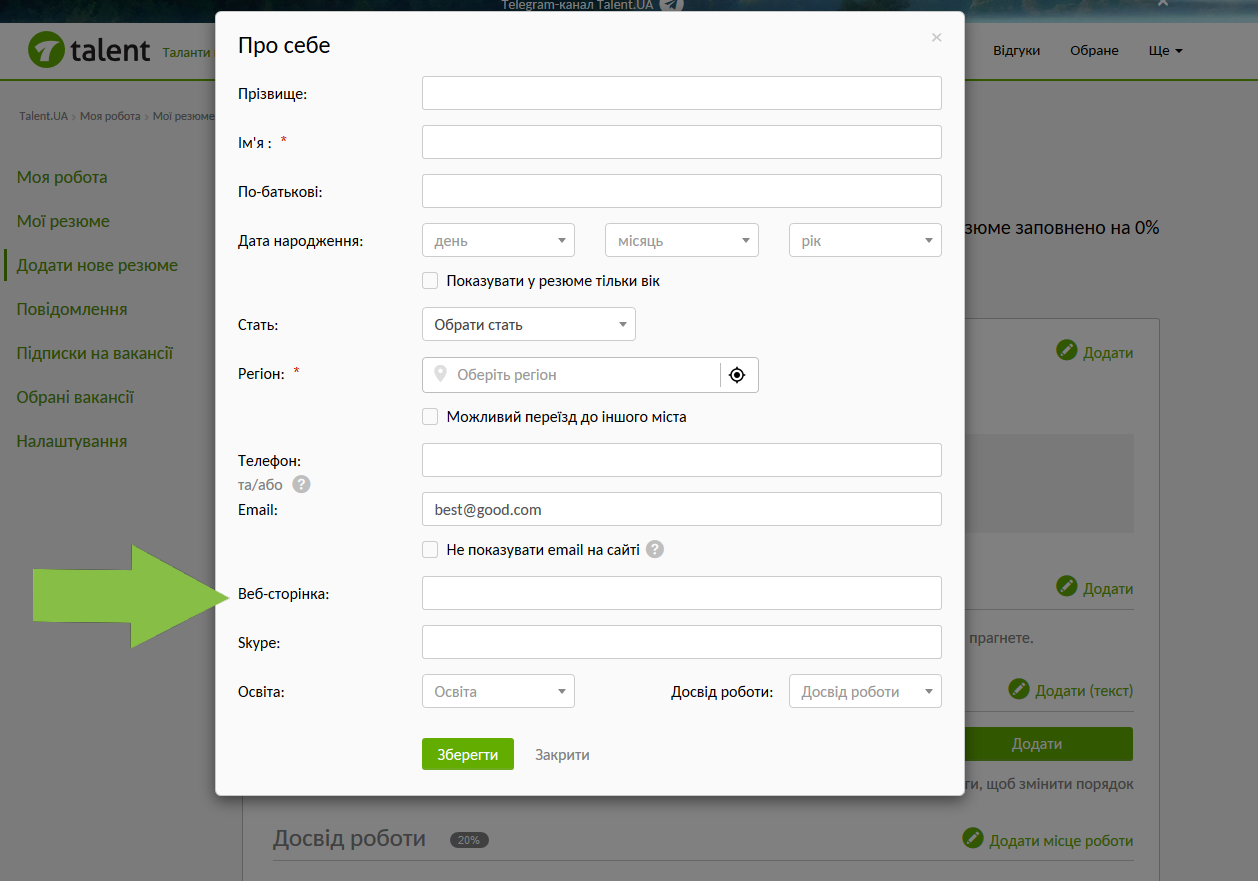1258x881 pixels.
Task: Focus the Телефон input field
Action: pyautogui.click(x=682, y=460)
